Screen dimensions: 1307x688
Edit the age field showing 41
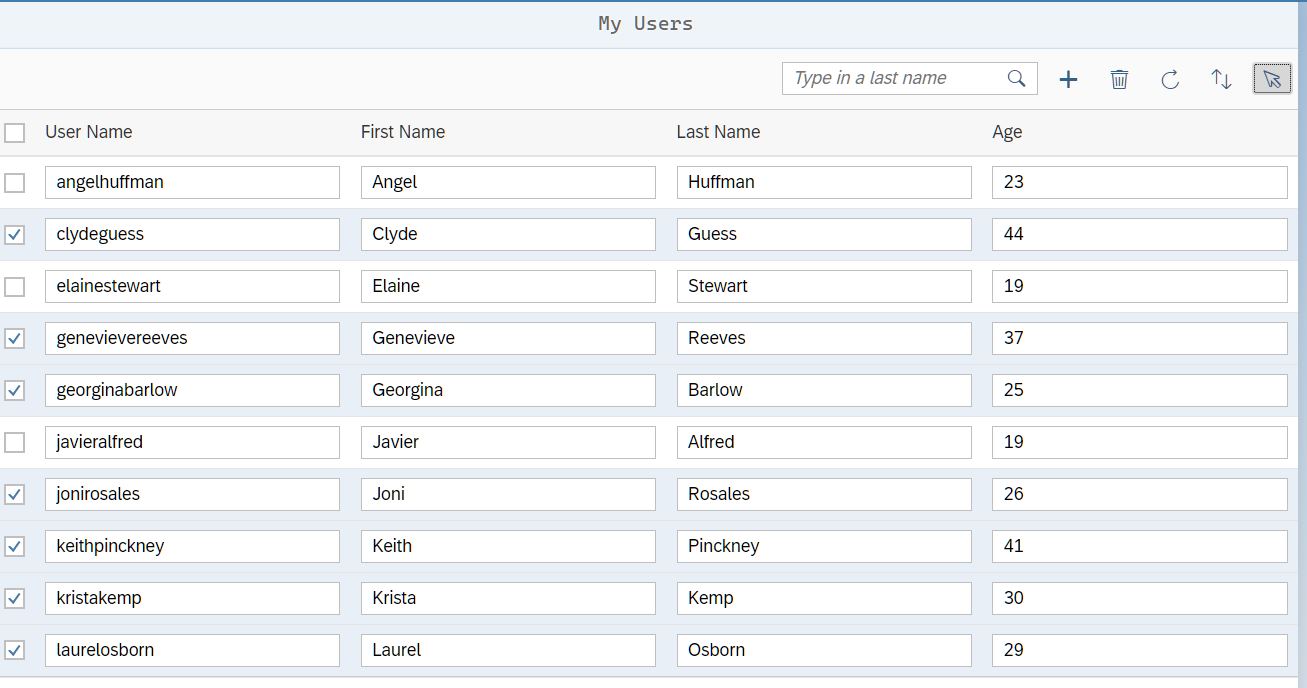tap(1140, 546)
